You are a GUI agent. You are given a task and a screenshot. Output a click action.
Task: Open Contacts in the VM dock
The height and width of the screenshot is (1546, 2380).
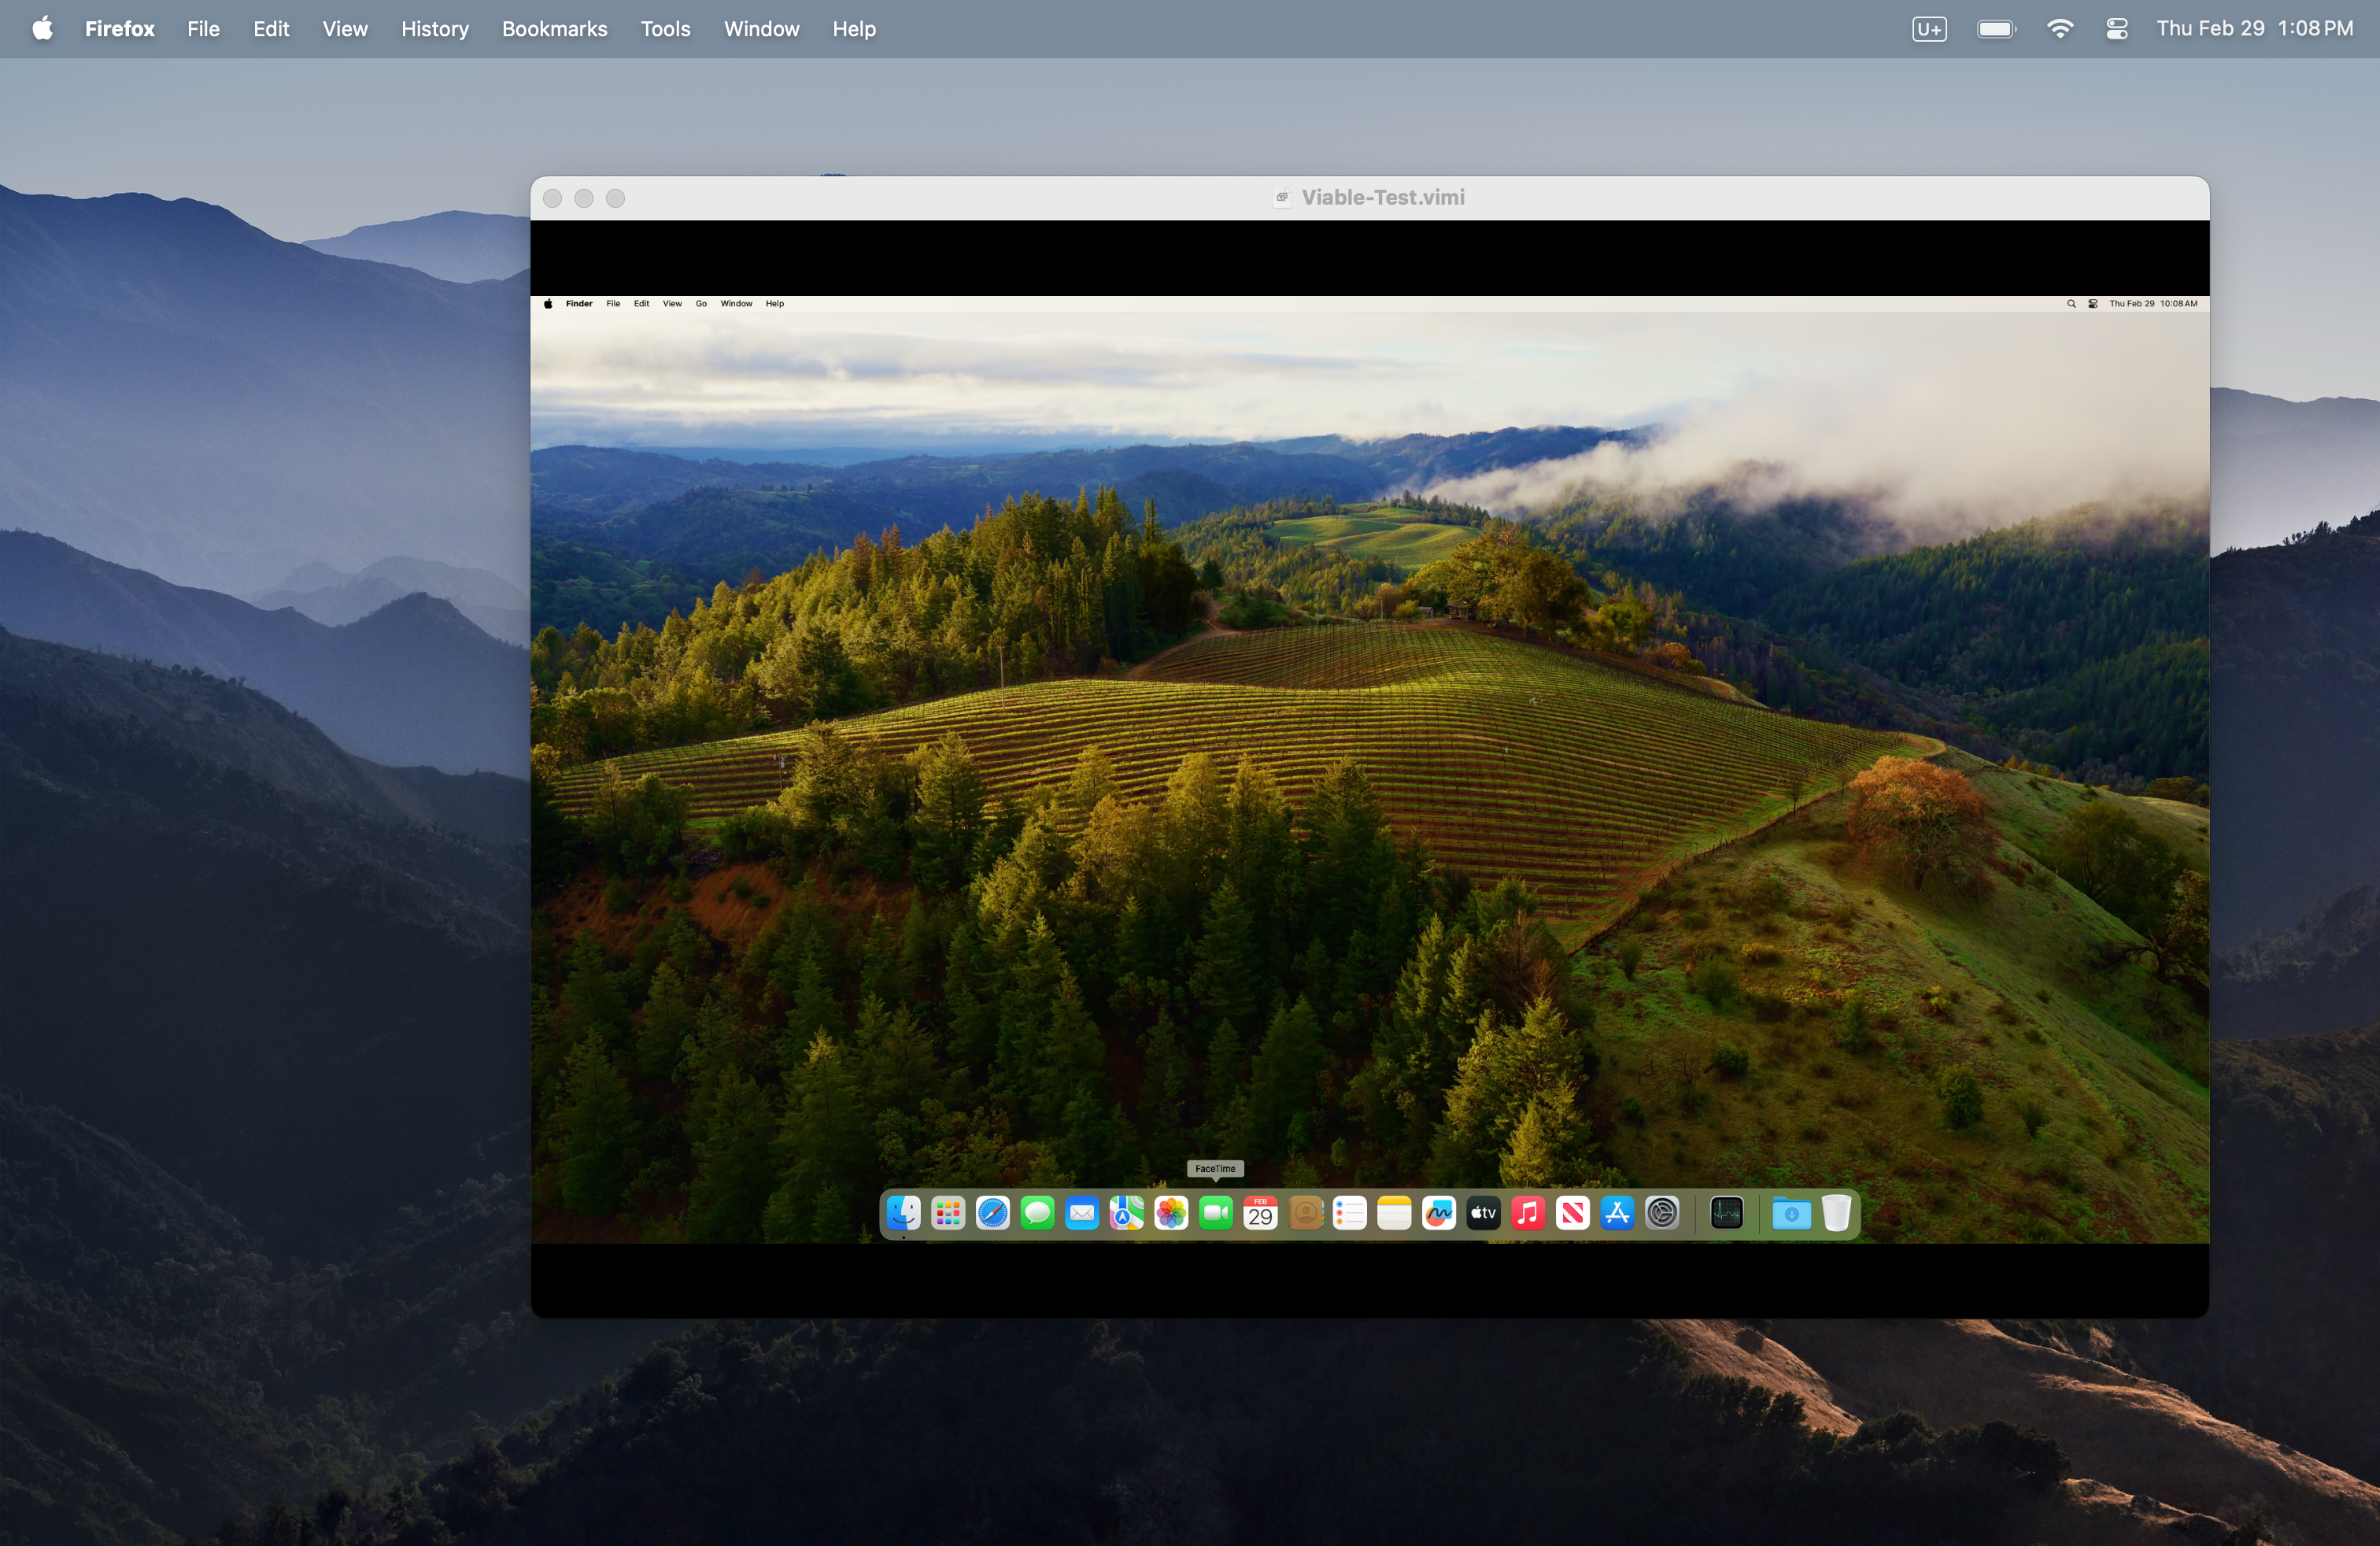(x=1305, y=1214)
